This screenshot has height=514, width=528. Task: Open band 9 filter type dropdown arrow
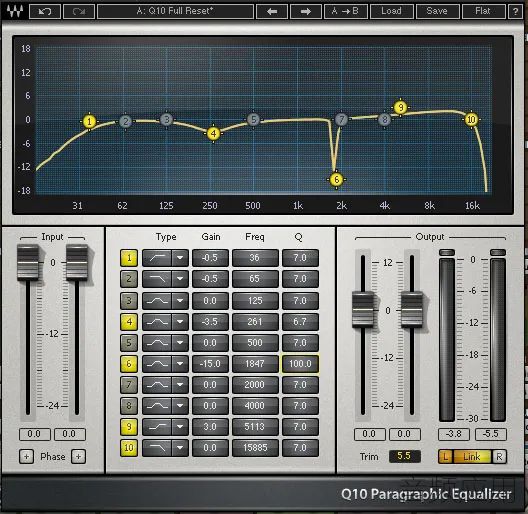click(x=180, y=427)
